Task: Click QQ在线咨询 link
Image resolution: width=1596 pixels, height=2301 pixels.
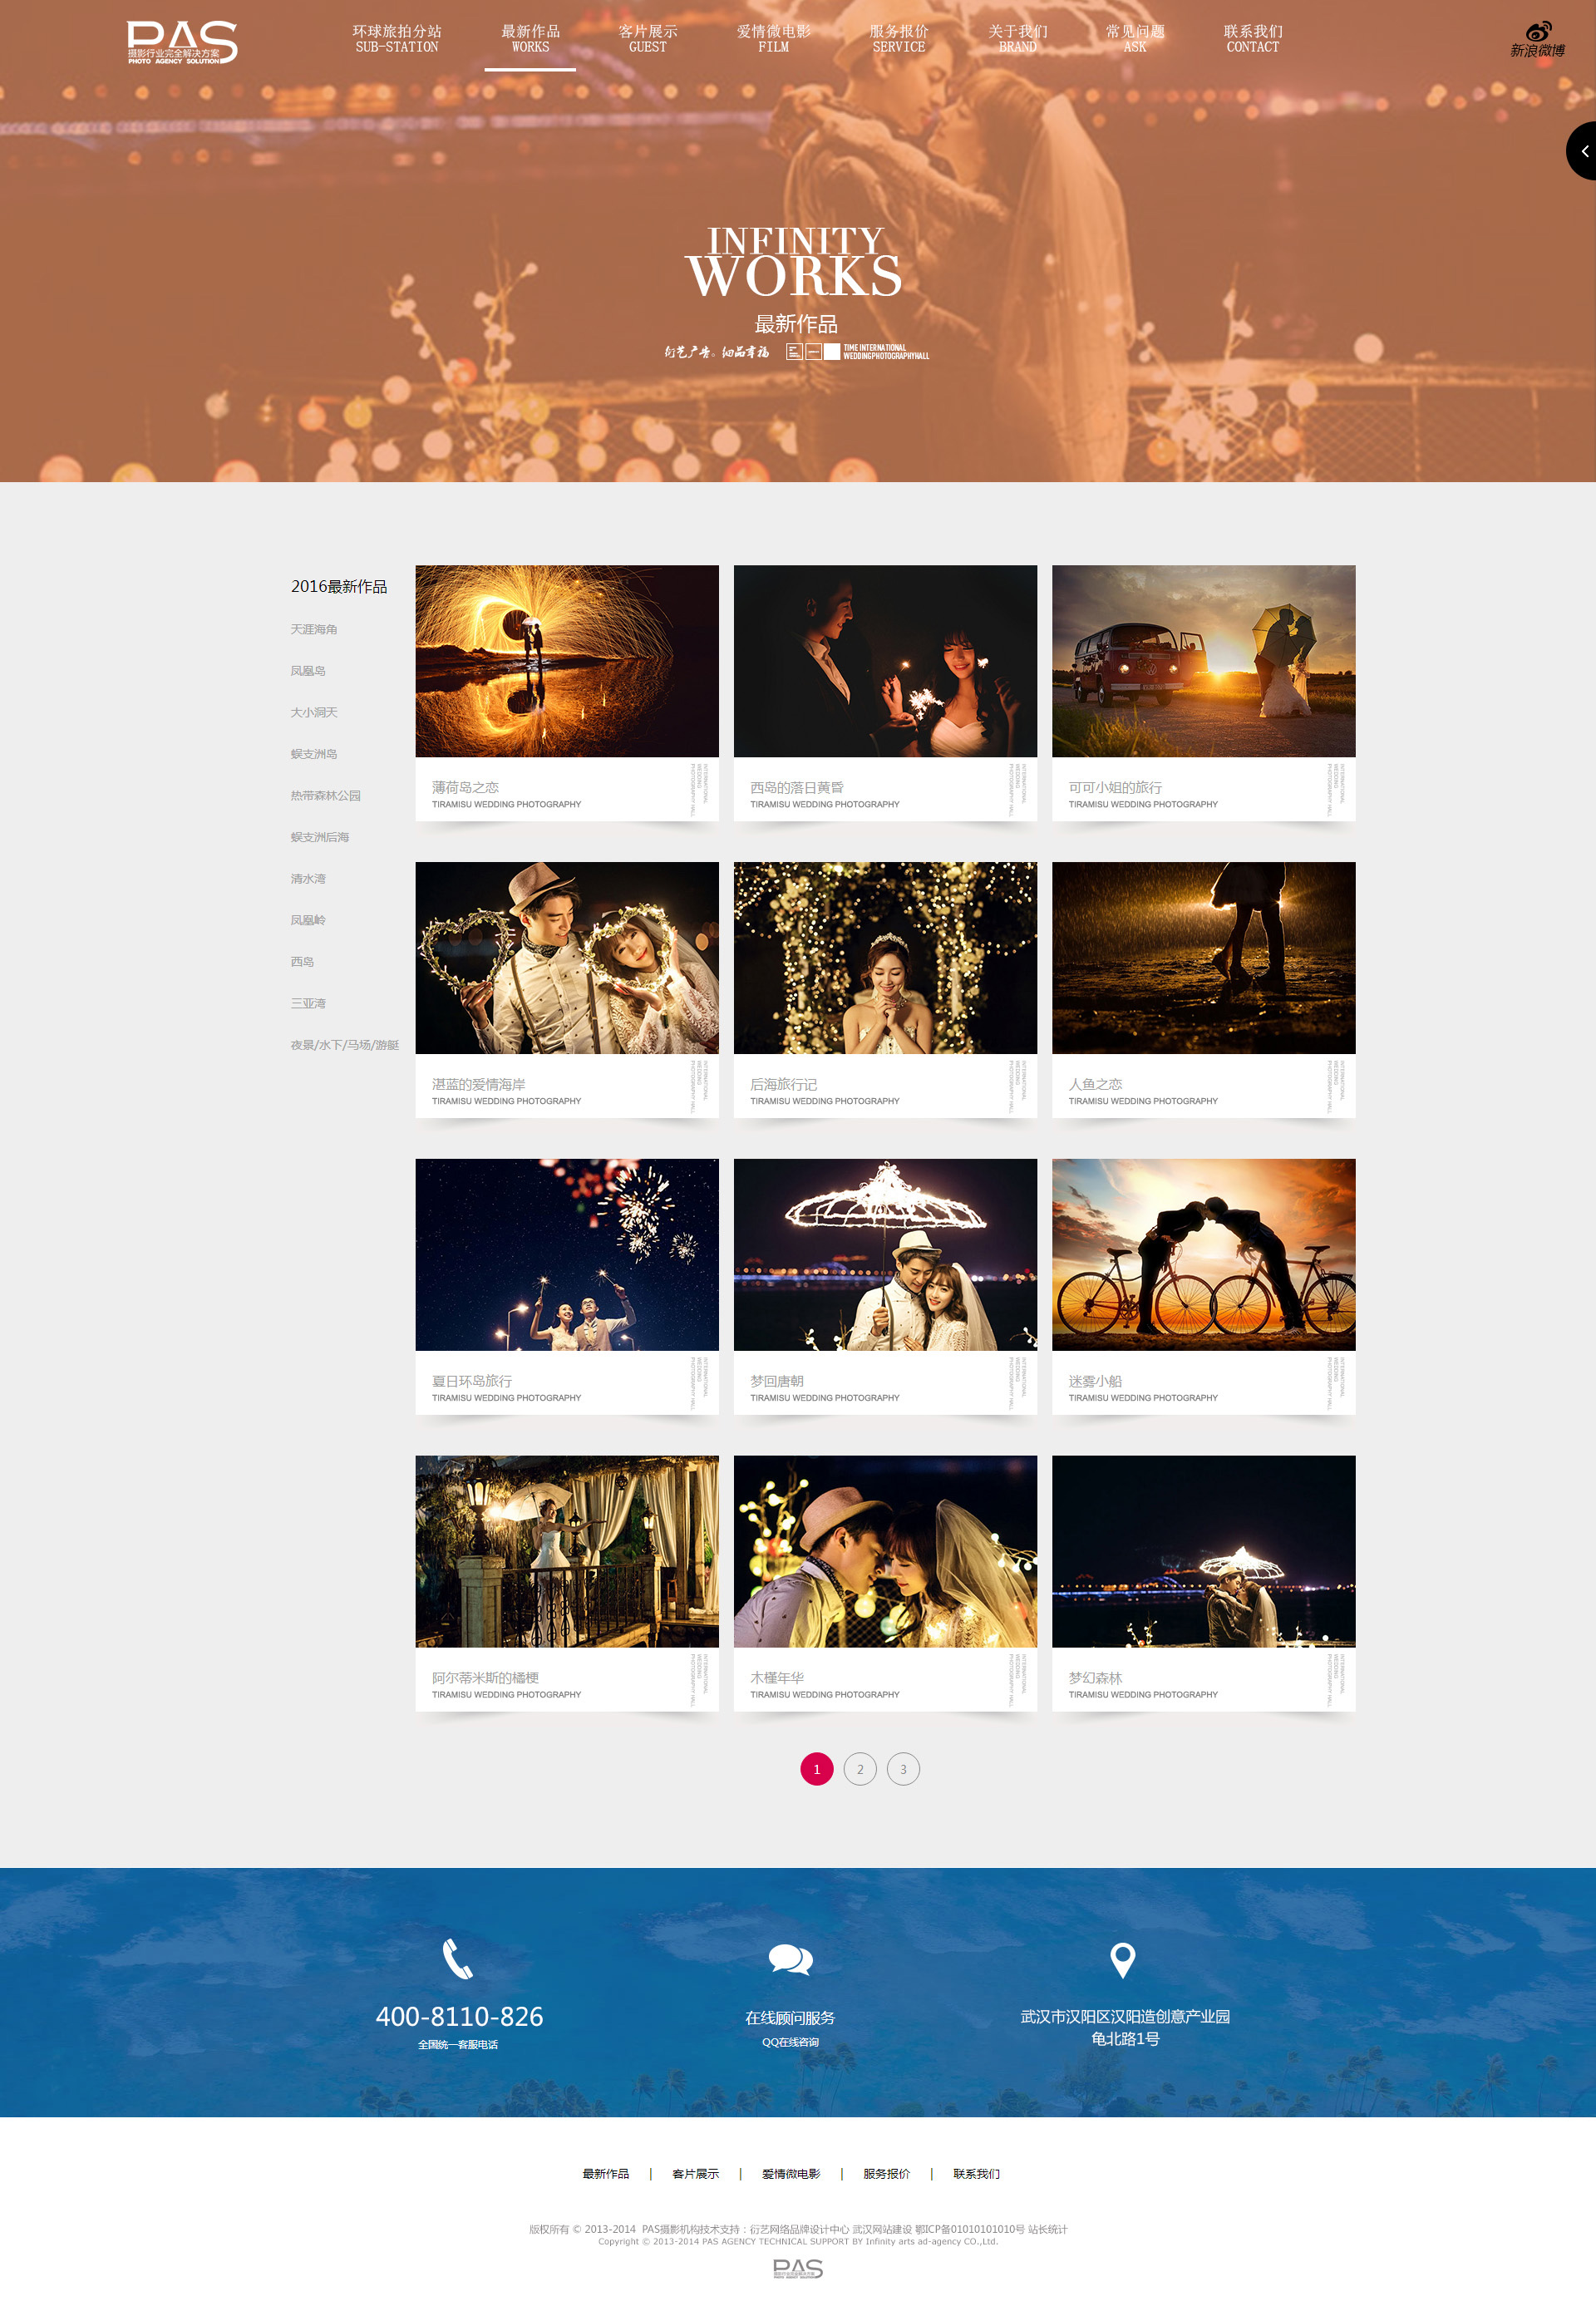Action: [790, 2042]
